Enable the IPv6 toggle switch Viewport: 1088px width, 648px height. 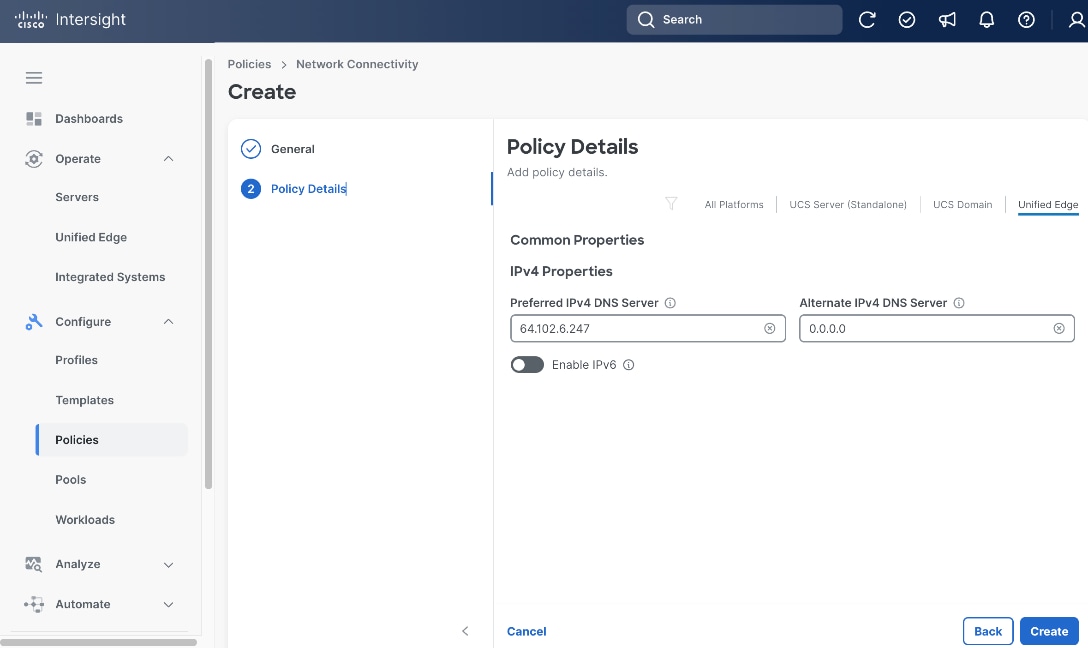[527, 365]
